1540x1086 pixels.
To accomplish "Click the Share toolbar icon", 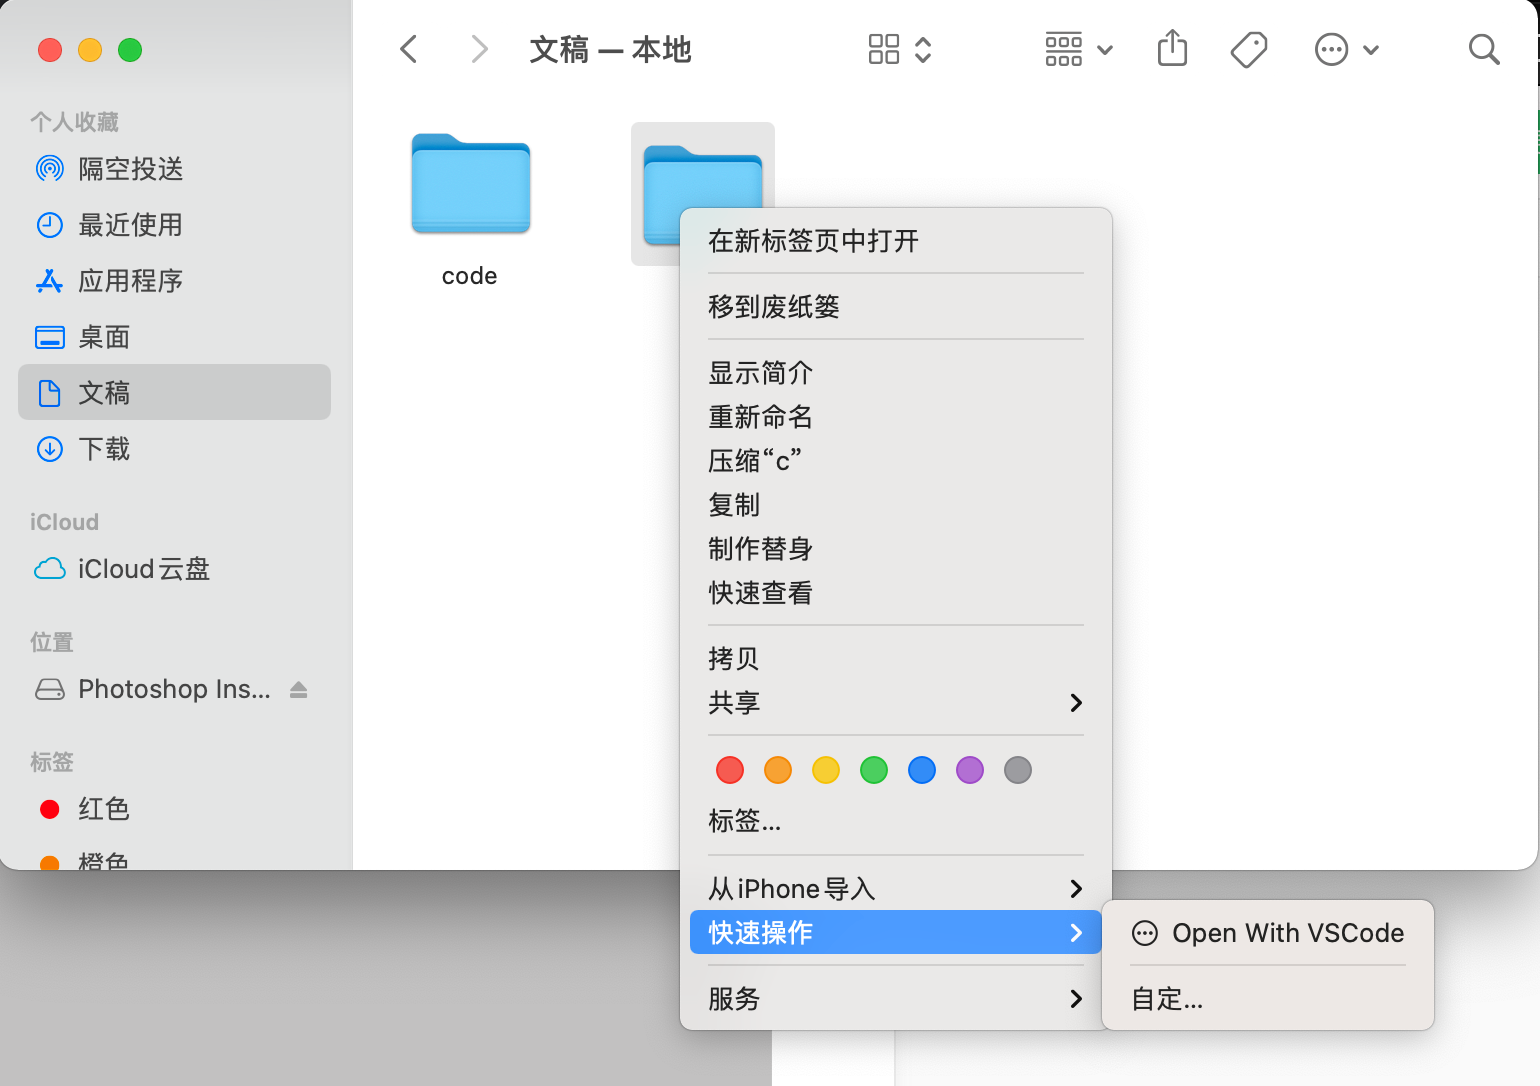I will tap(1172, 48).
